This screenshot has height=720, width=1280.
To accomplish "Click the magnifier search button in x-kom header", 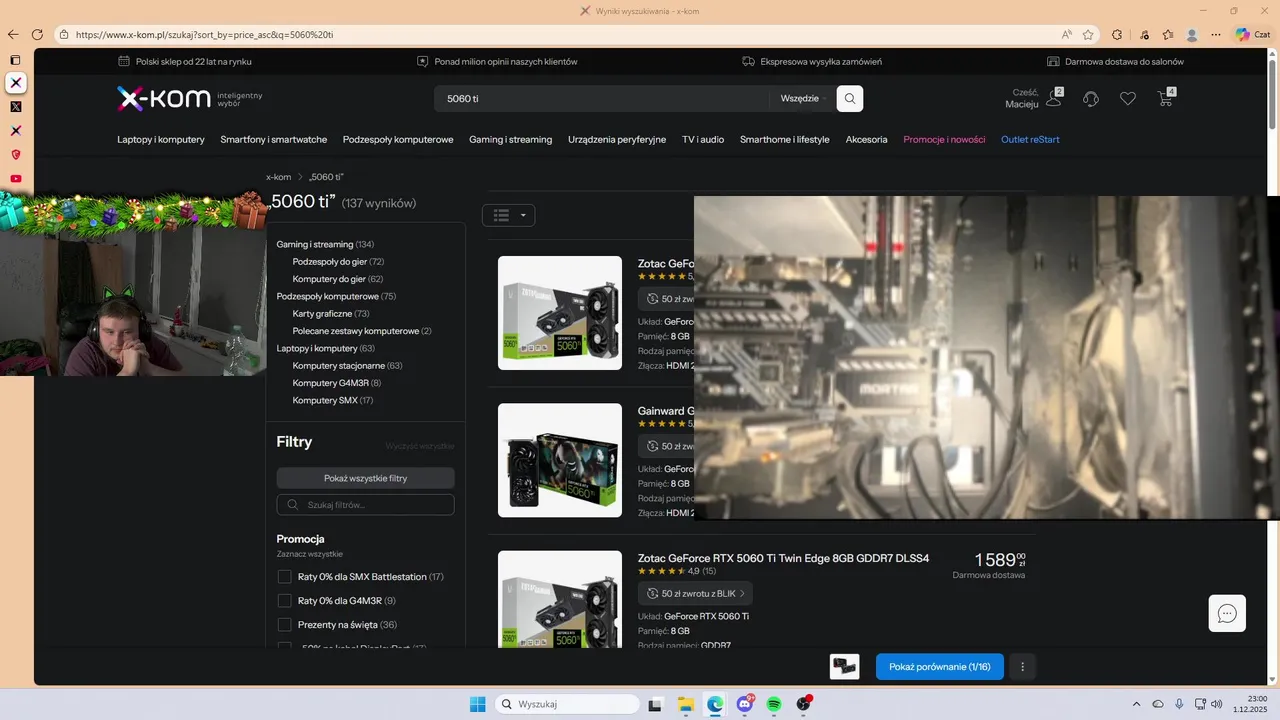I will (850, 99).
